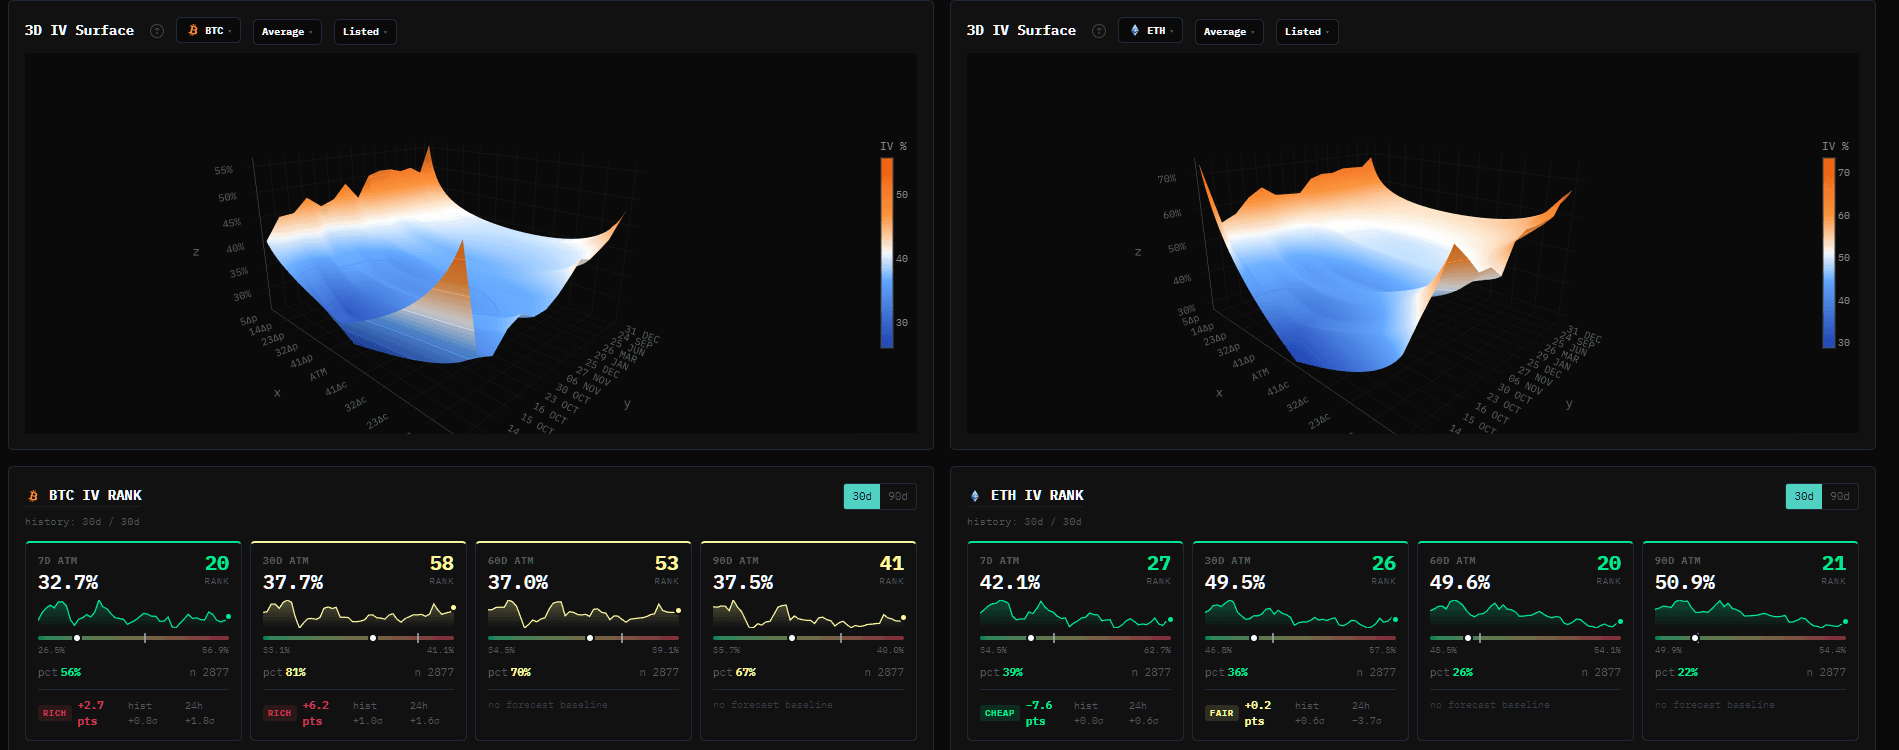Click the RICH badge on BTC 7D ATM card
The height and width of the screenshot is (750, 1899).
(x=54, y=713)
